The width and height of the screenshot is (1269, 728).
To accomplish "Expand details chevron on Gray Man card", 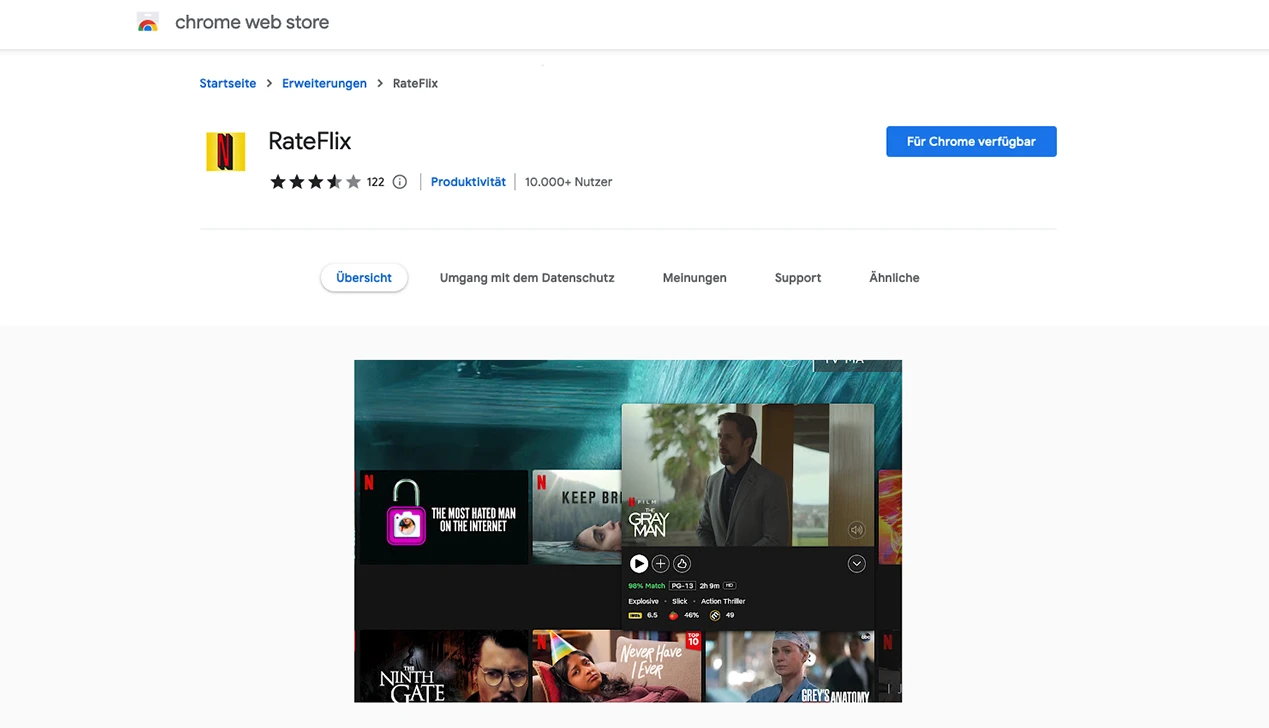I will (x=856, y=564).
